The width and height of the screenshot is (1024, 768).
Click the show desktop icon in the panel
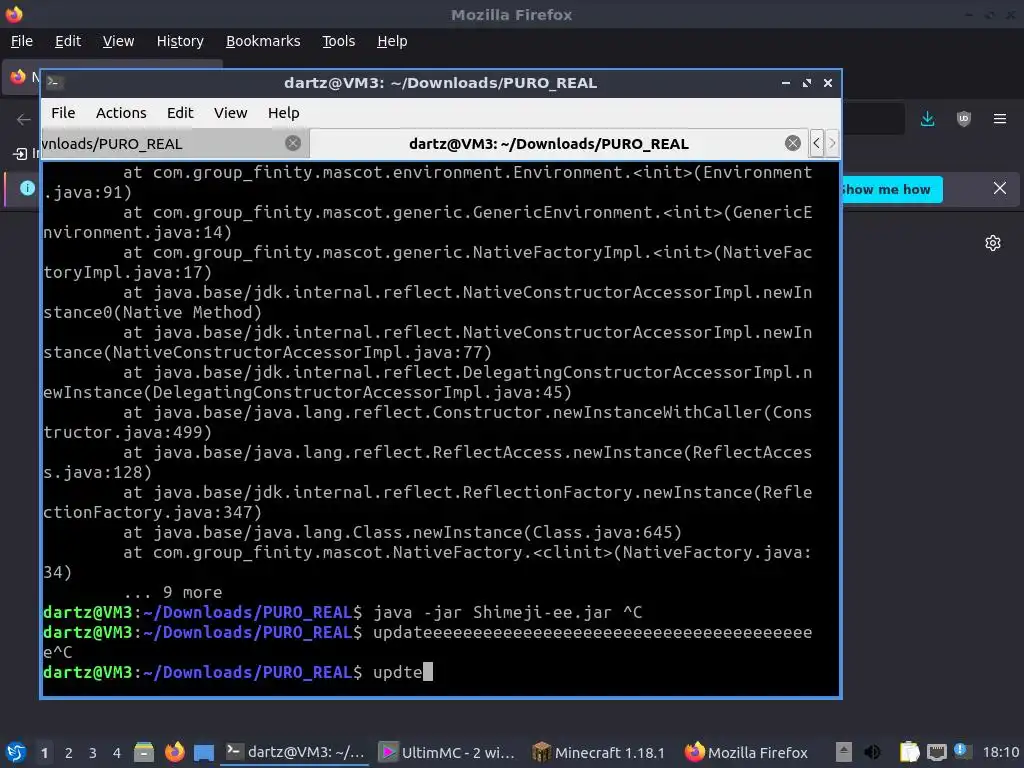click(x=204, y=752)
